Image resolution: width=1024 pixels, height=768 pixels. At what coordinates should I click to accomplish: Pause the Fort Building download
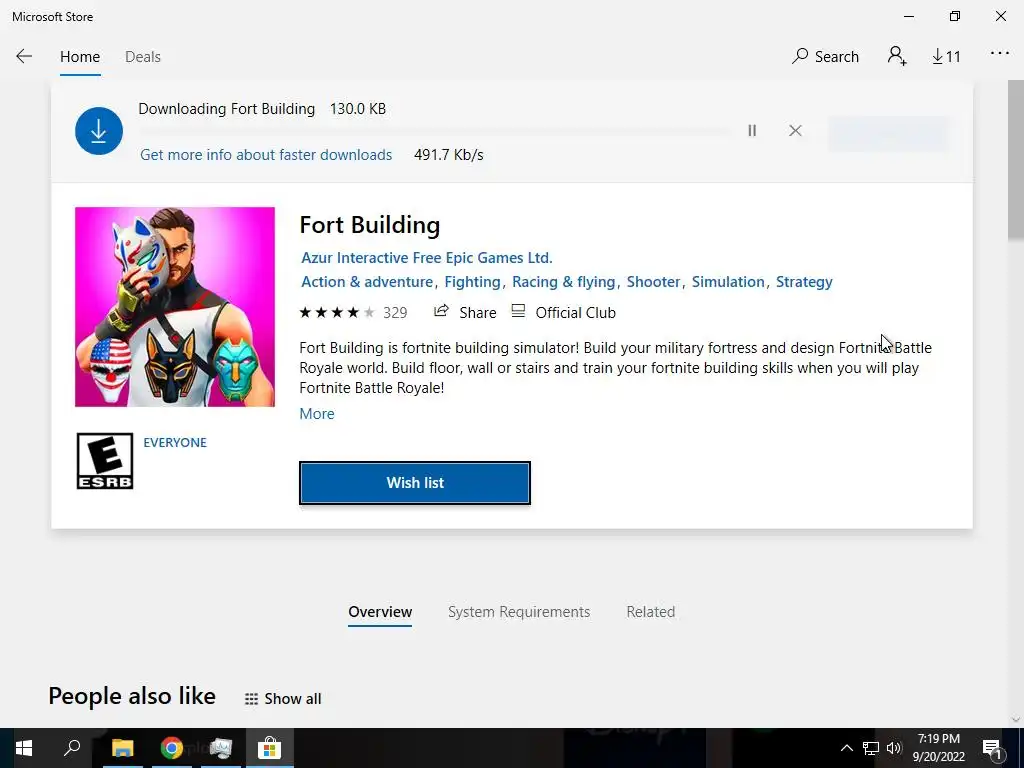tap(752, 131)
